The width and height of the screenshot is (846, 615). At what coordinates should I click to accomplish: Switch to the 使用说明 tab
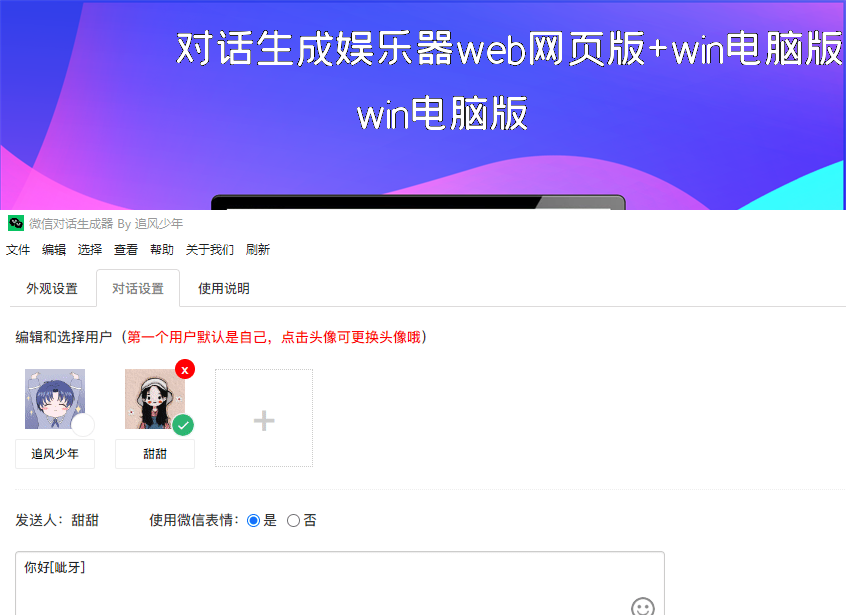[224, 289]
